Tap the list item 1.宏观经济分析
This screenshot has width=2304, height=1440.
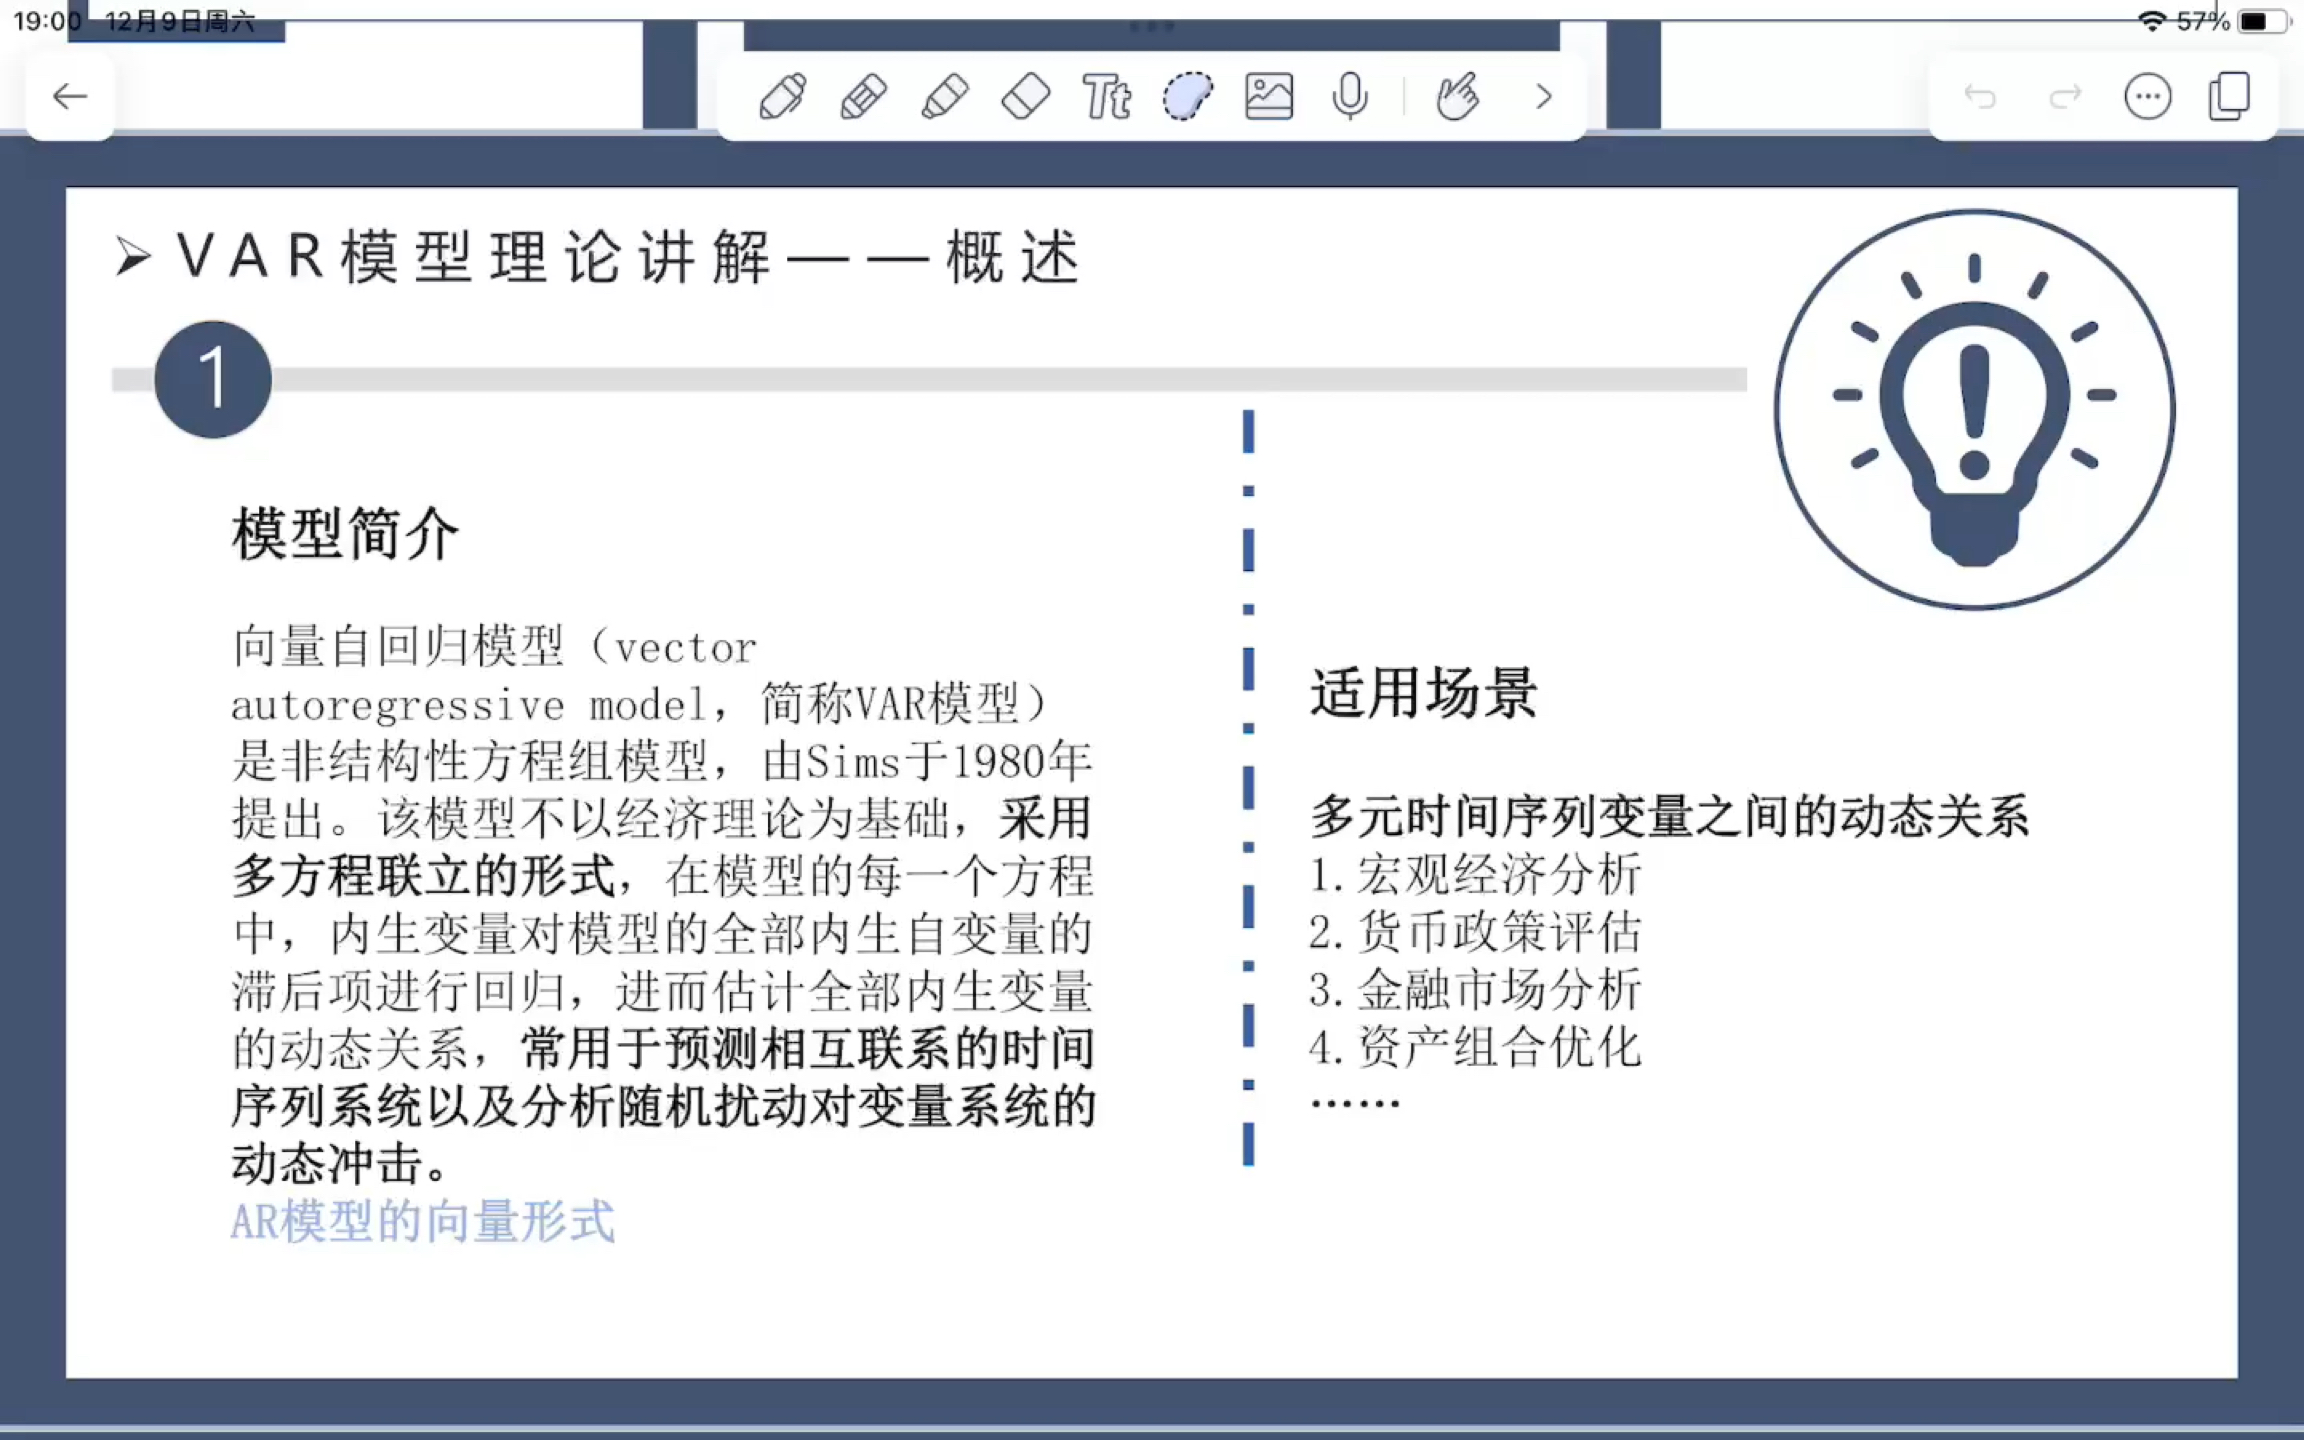(1475, 874)
